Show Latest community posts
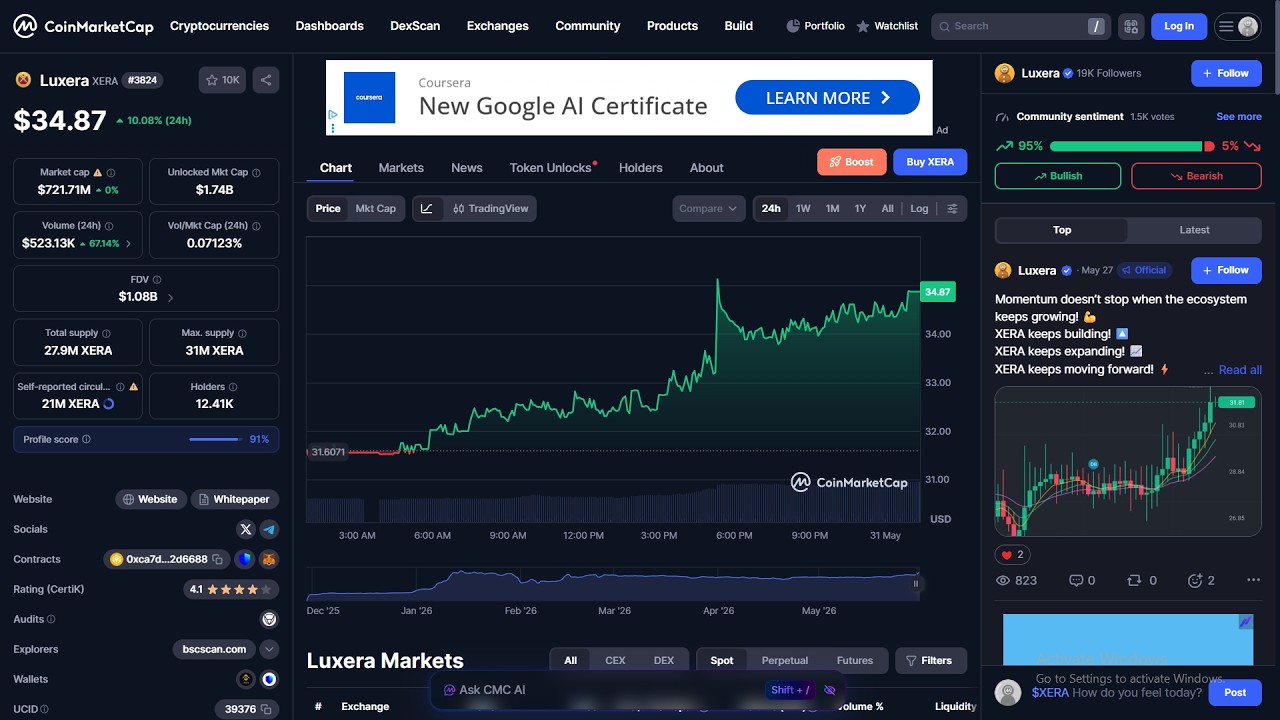 click(x=1194, y=230)
